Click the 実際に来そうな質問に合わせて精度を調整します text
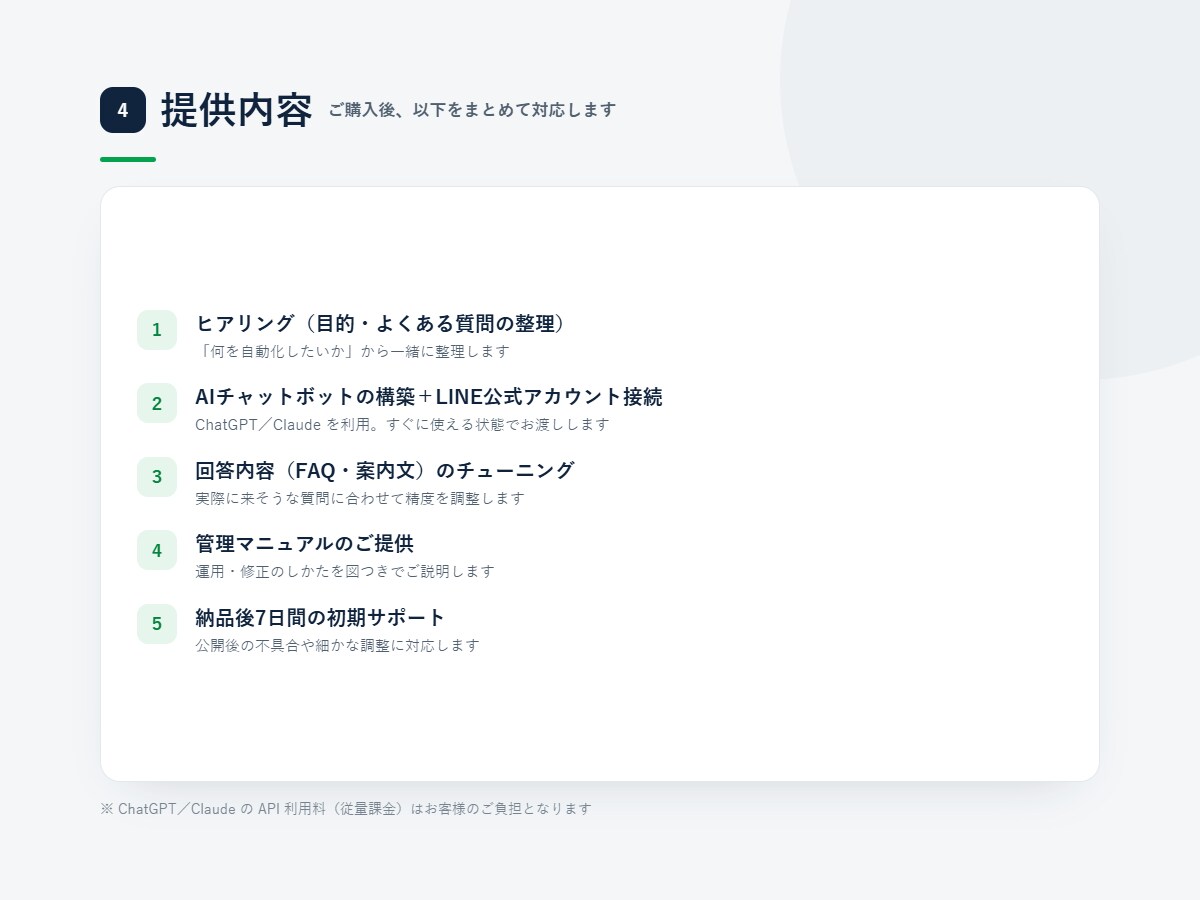Viewport: 1200px width, 900px height. point(360,498)
